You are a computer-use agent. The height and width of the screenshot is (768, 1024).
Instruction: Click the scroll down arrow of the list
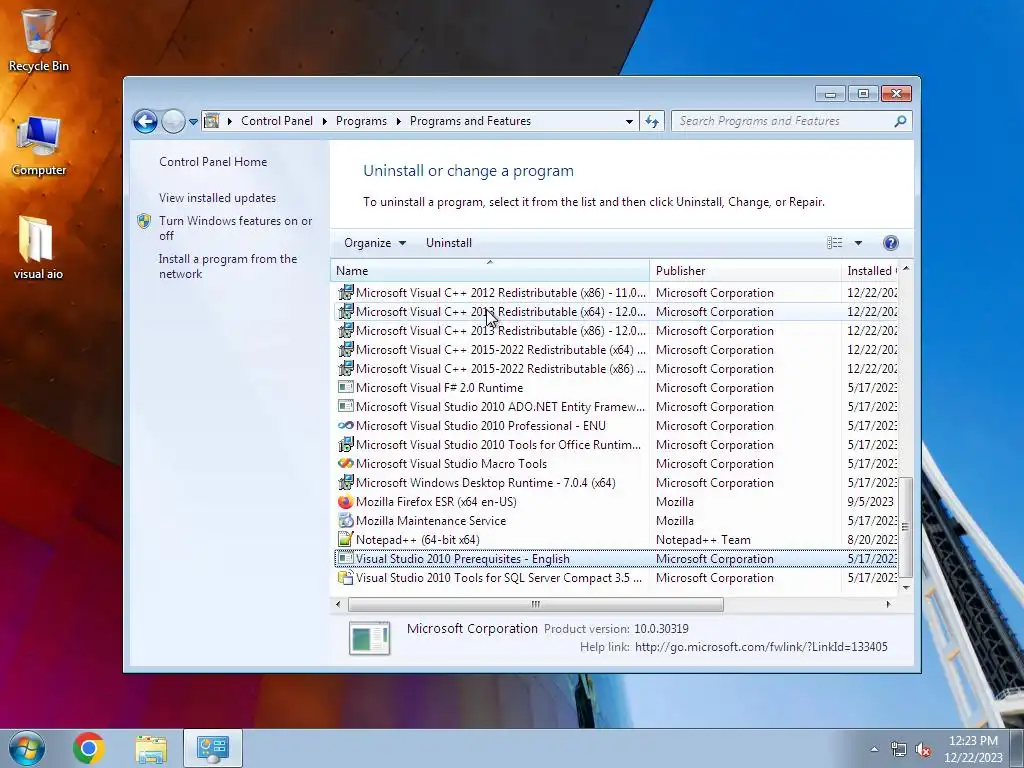906,587
